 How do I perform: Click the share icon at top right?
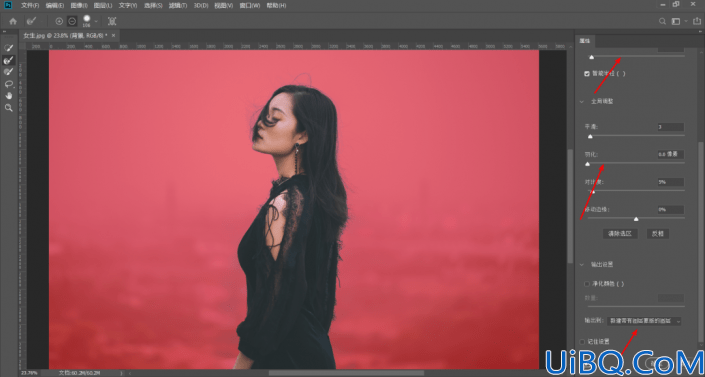(696, 21)
